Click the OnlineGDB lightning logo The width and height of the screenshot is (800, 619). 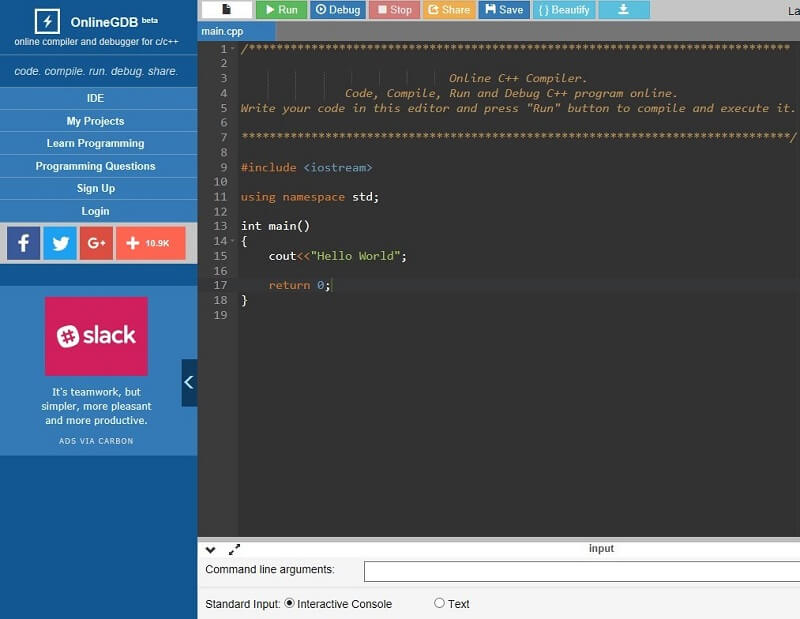point(47,21)
